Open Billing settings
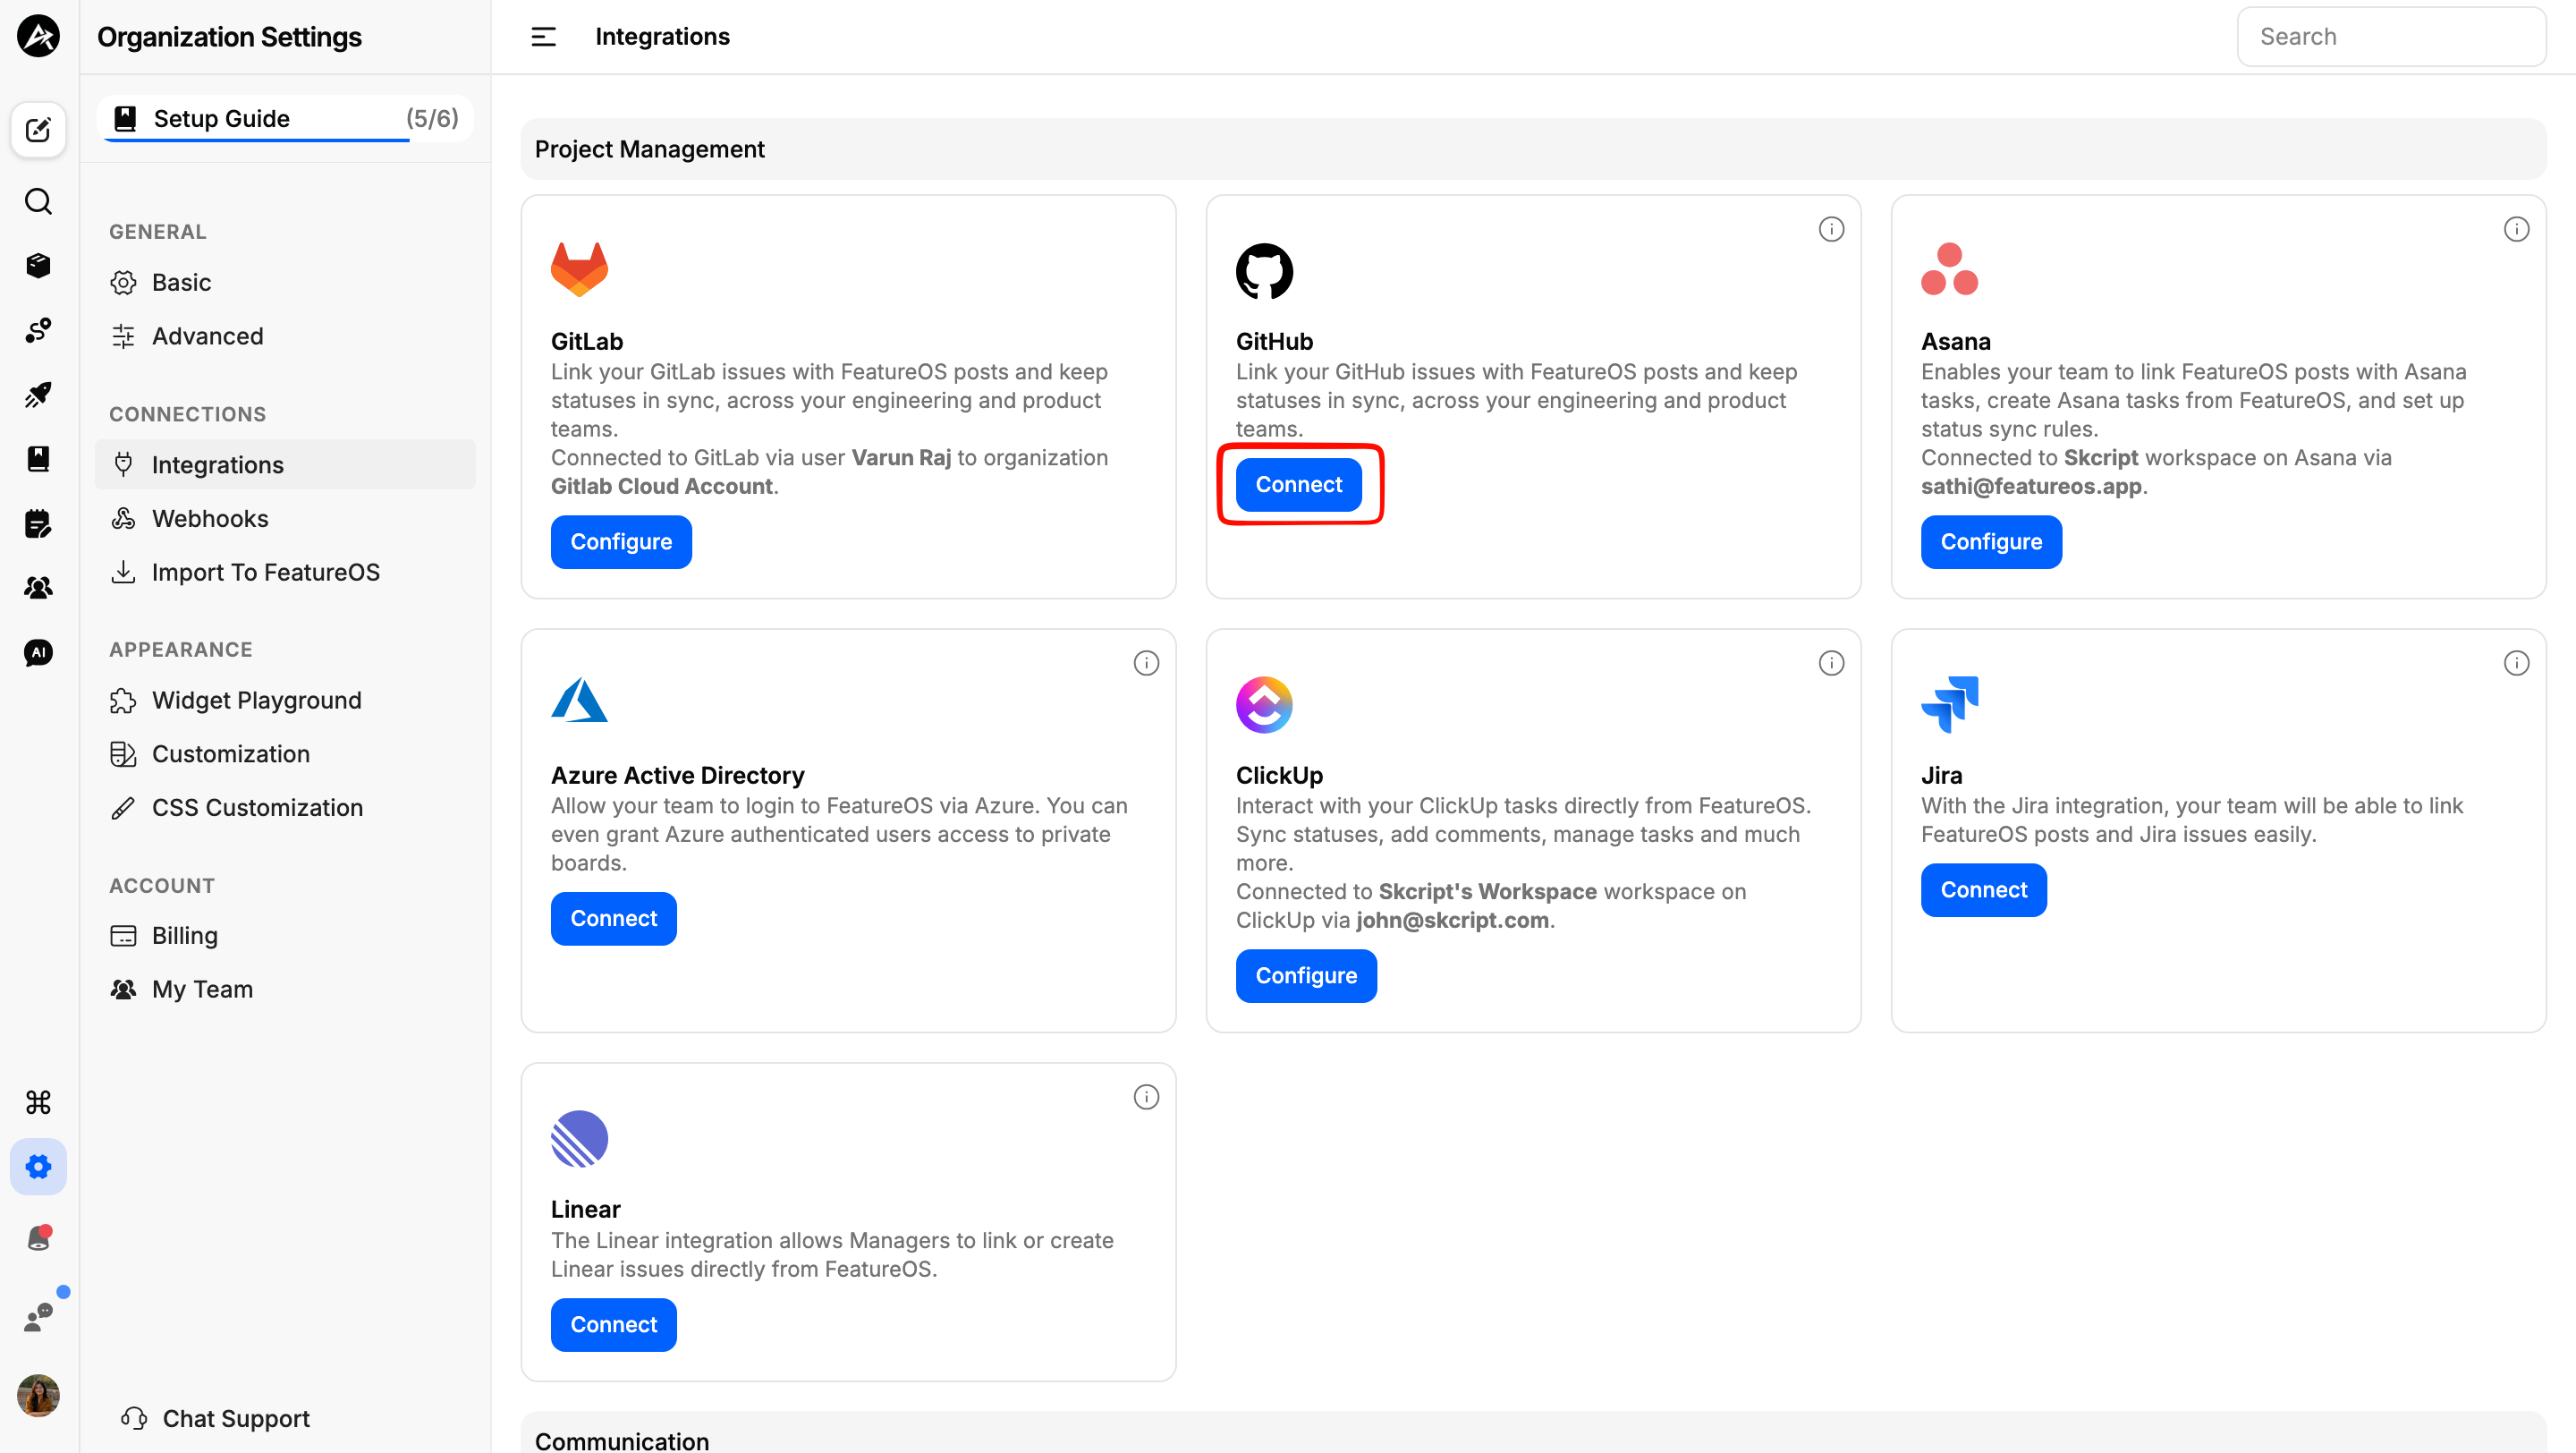The height and width of the screenshot is (1453, 2576). click(x=285, y=936)
